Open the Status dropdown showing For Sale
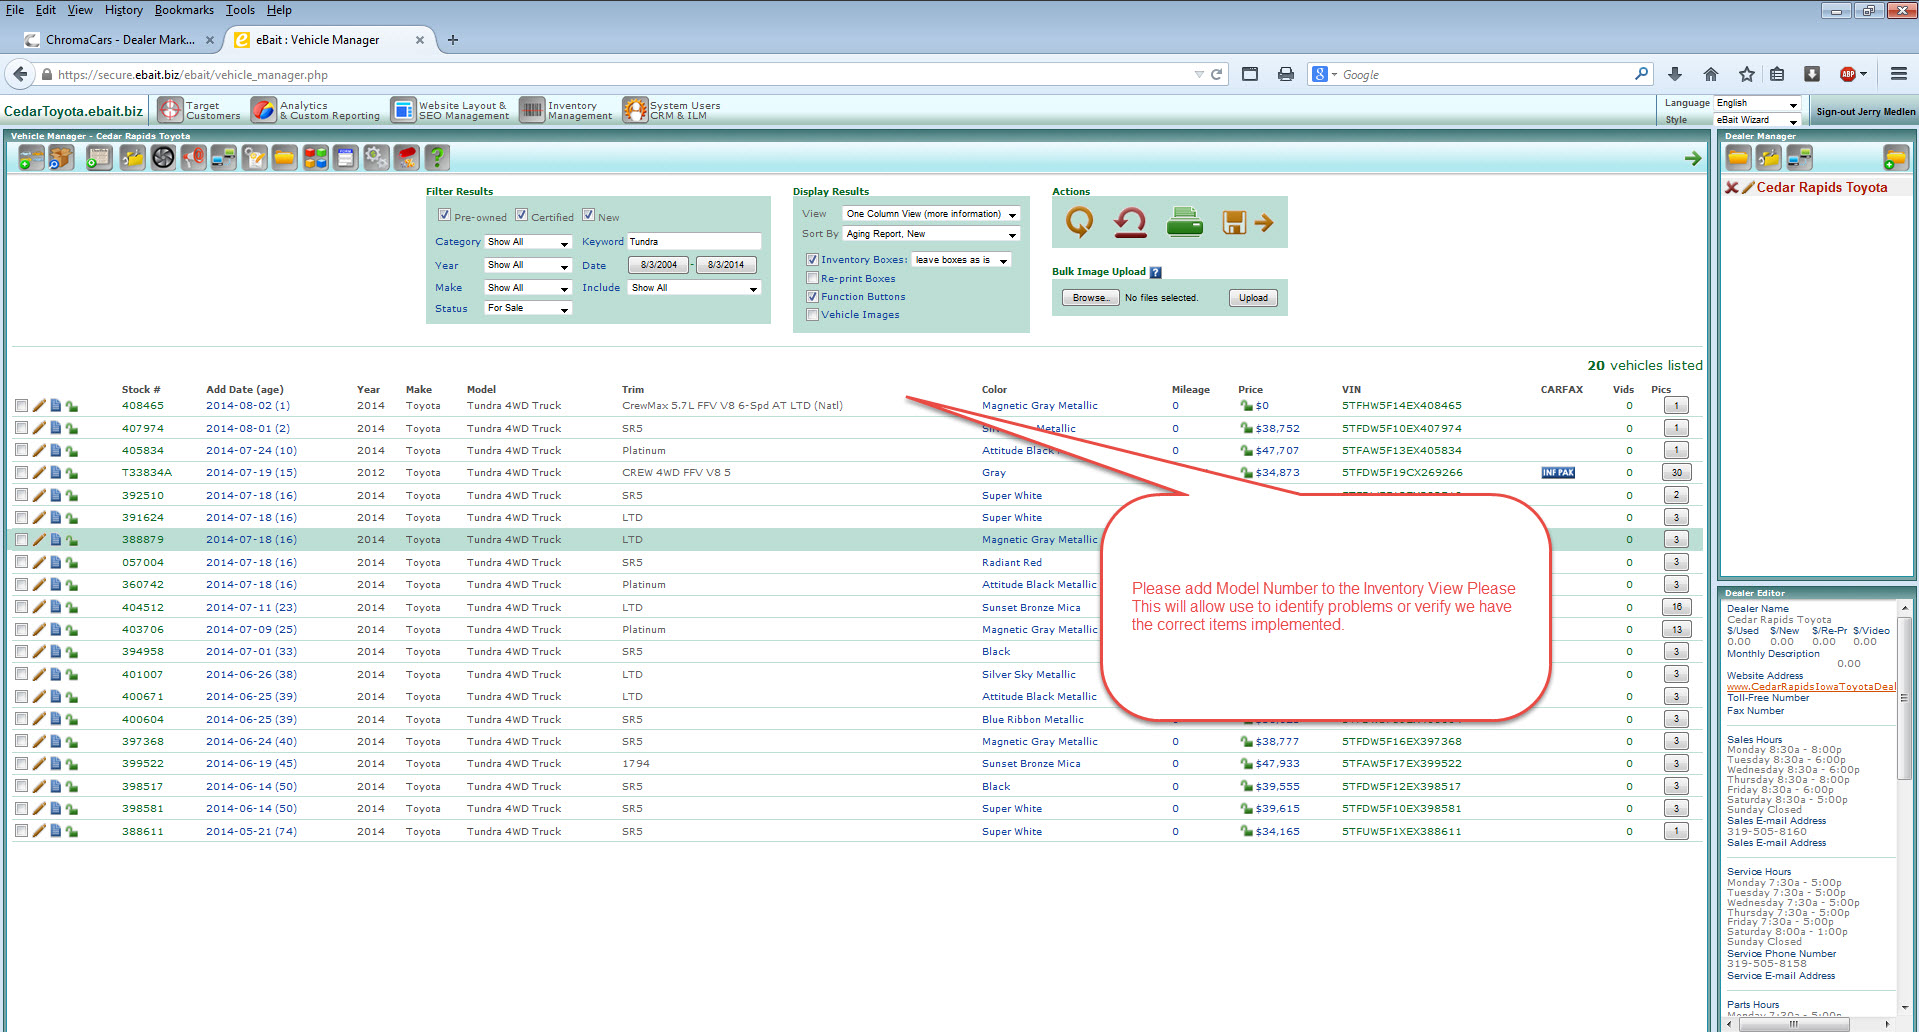The image size is (1919, 1032). click(528, 308)
